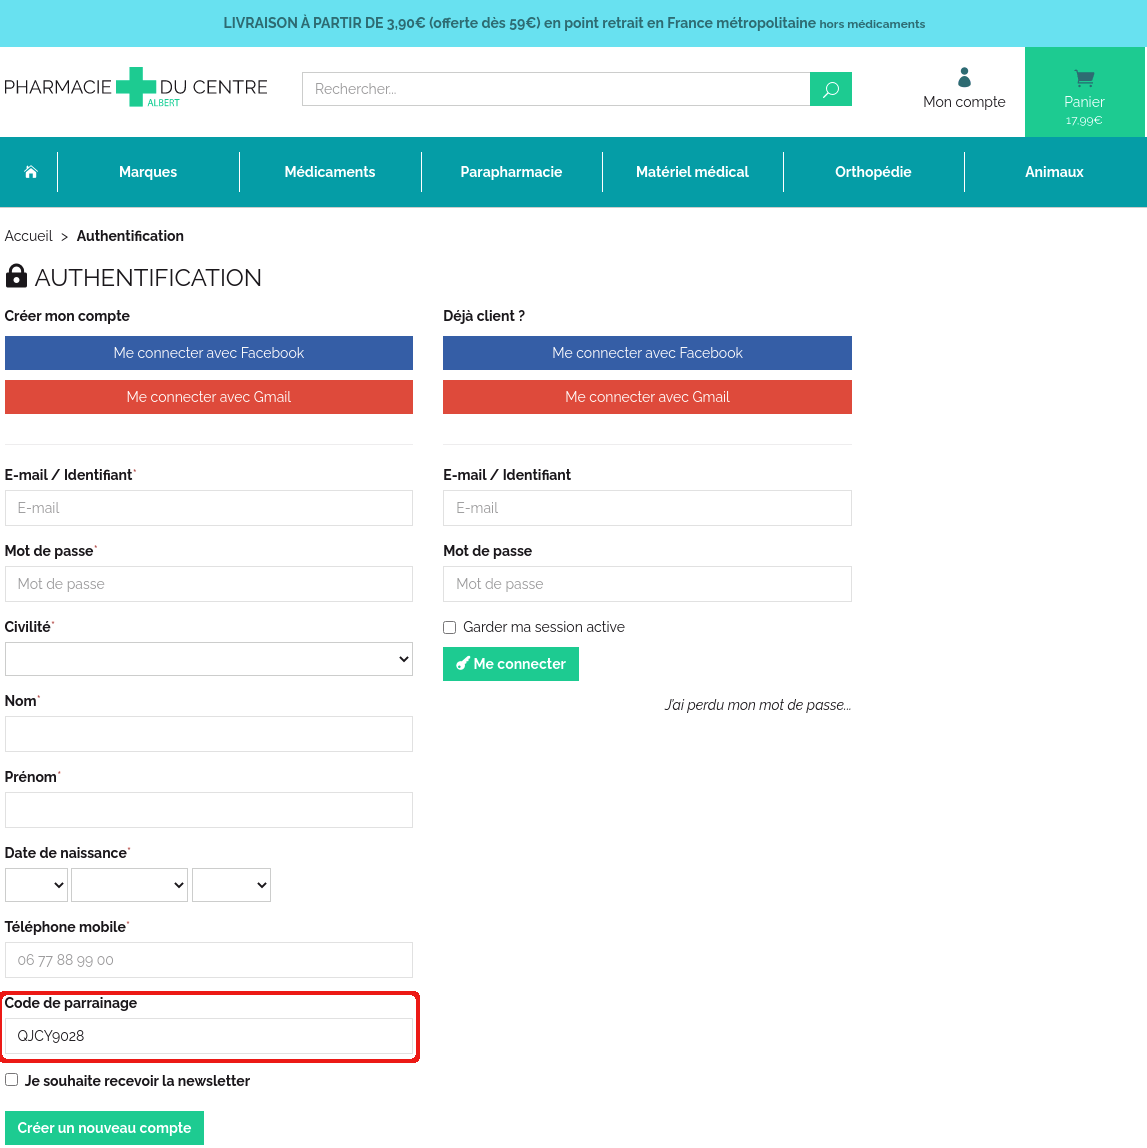Click the Pharmacie du Centre logo

tap(136, 88)
